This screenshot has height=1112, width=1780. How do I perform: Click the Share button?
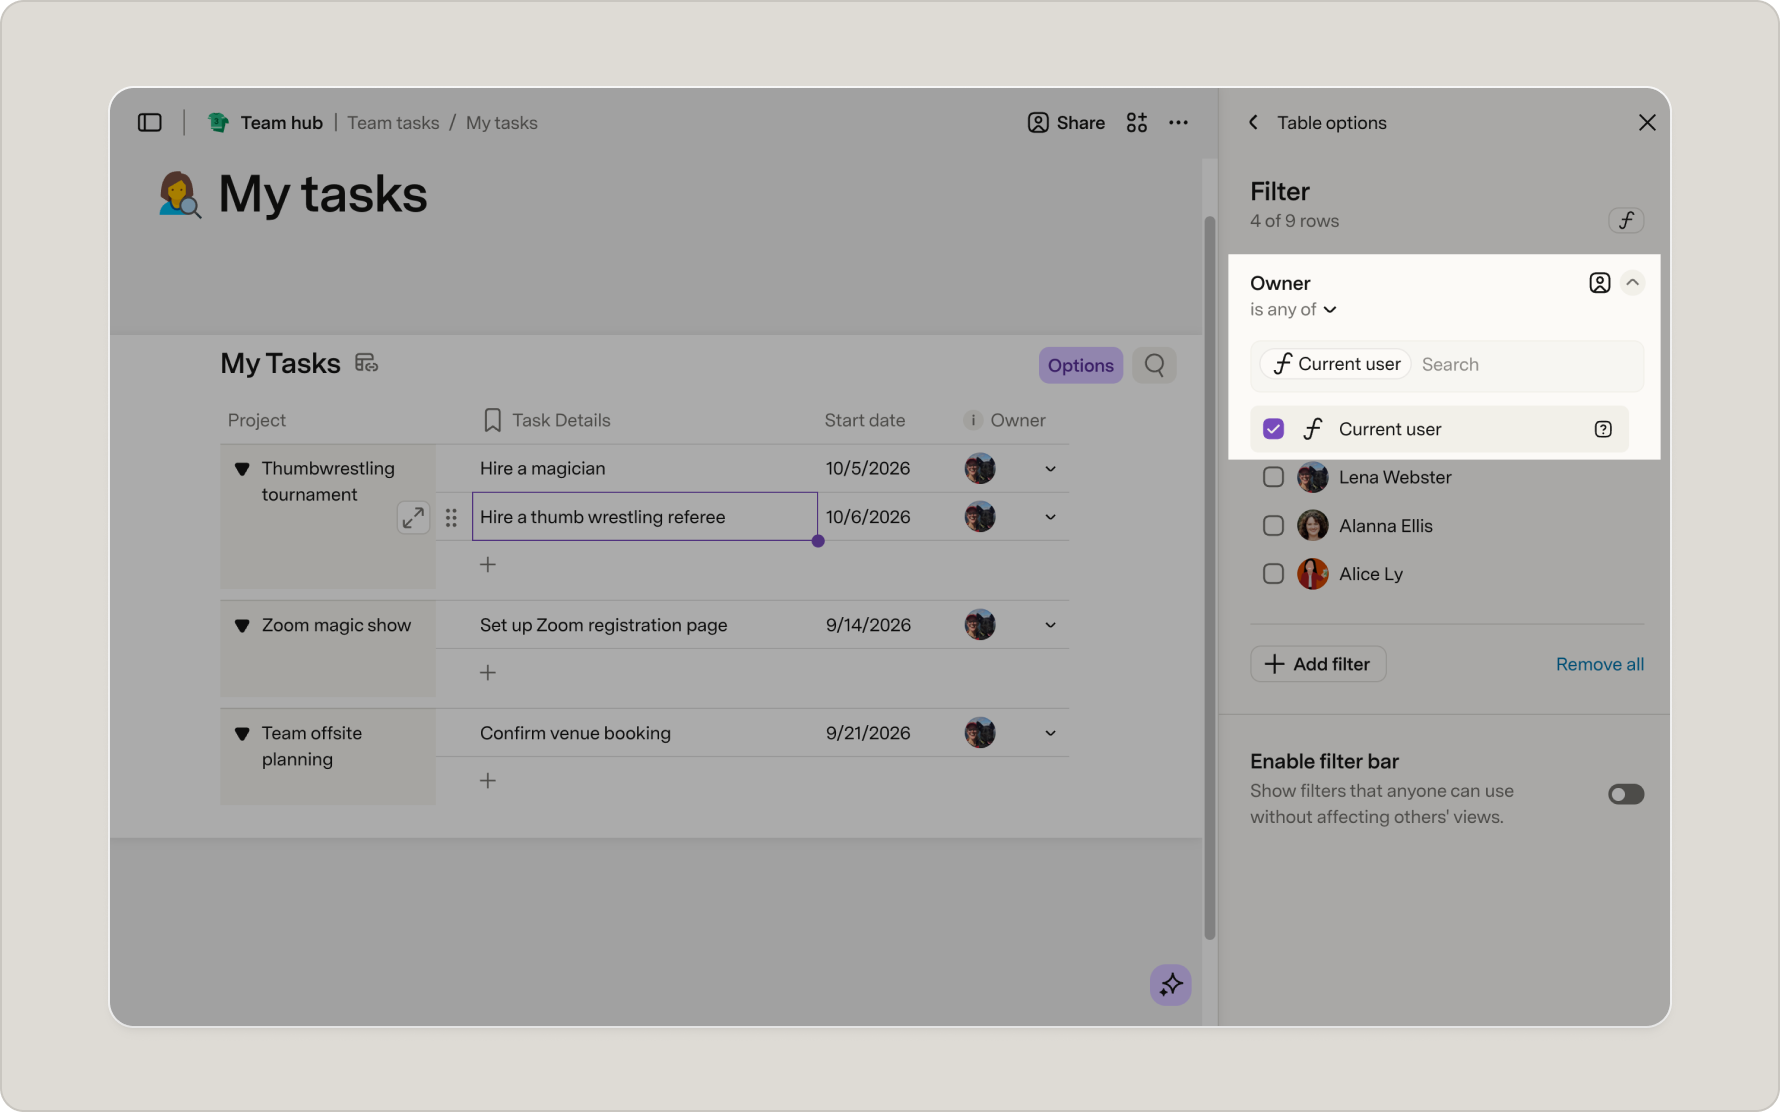[1066, 123]
